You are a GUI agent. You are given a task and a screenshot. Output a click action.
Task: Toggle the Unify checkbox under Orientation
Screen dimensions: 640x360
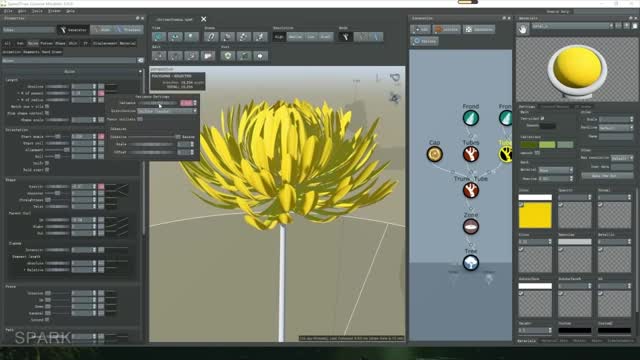47,163
